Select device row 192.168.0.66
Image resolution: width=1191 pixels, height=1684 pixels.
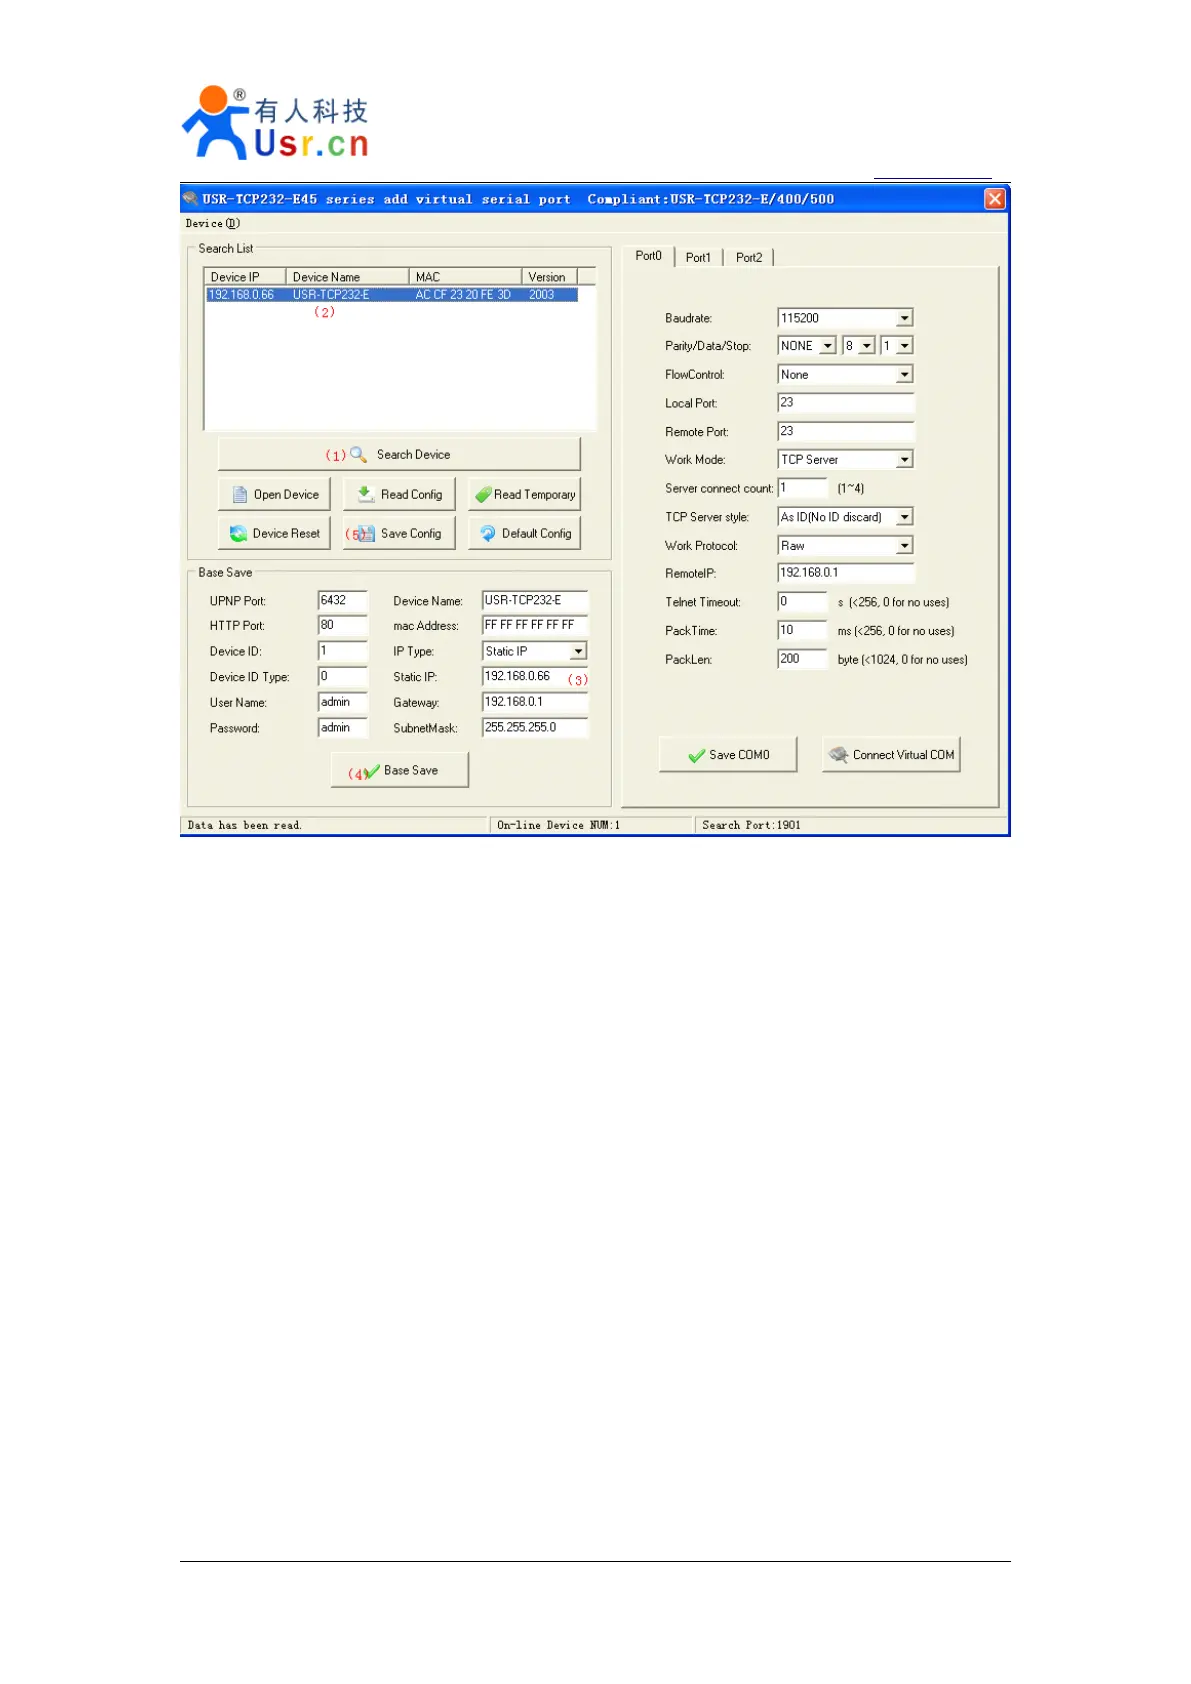click(x=391, y=295)
